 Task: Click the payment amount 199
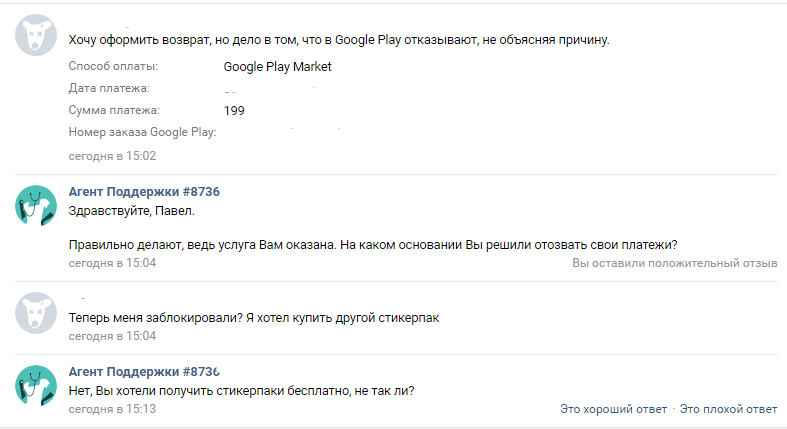pyautogui.click(x=234, y=110)
